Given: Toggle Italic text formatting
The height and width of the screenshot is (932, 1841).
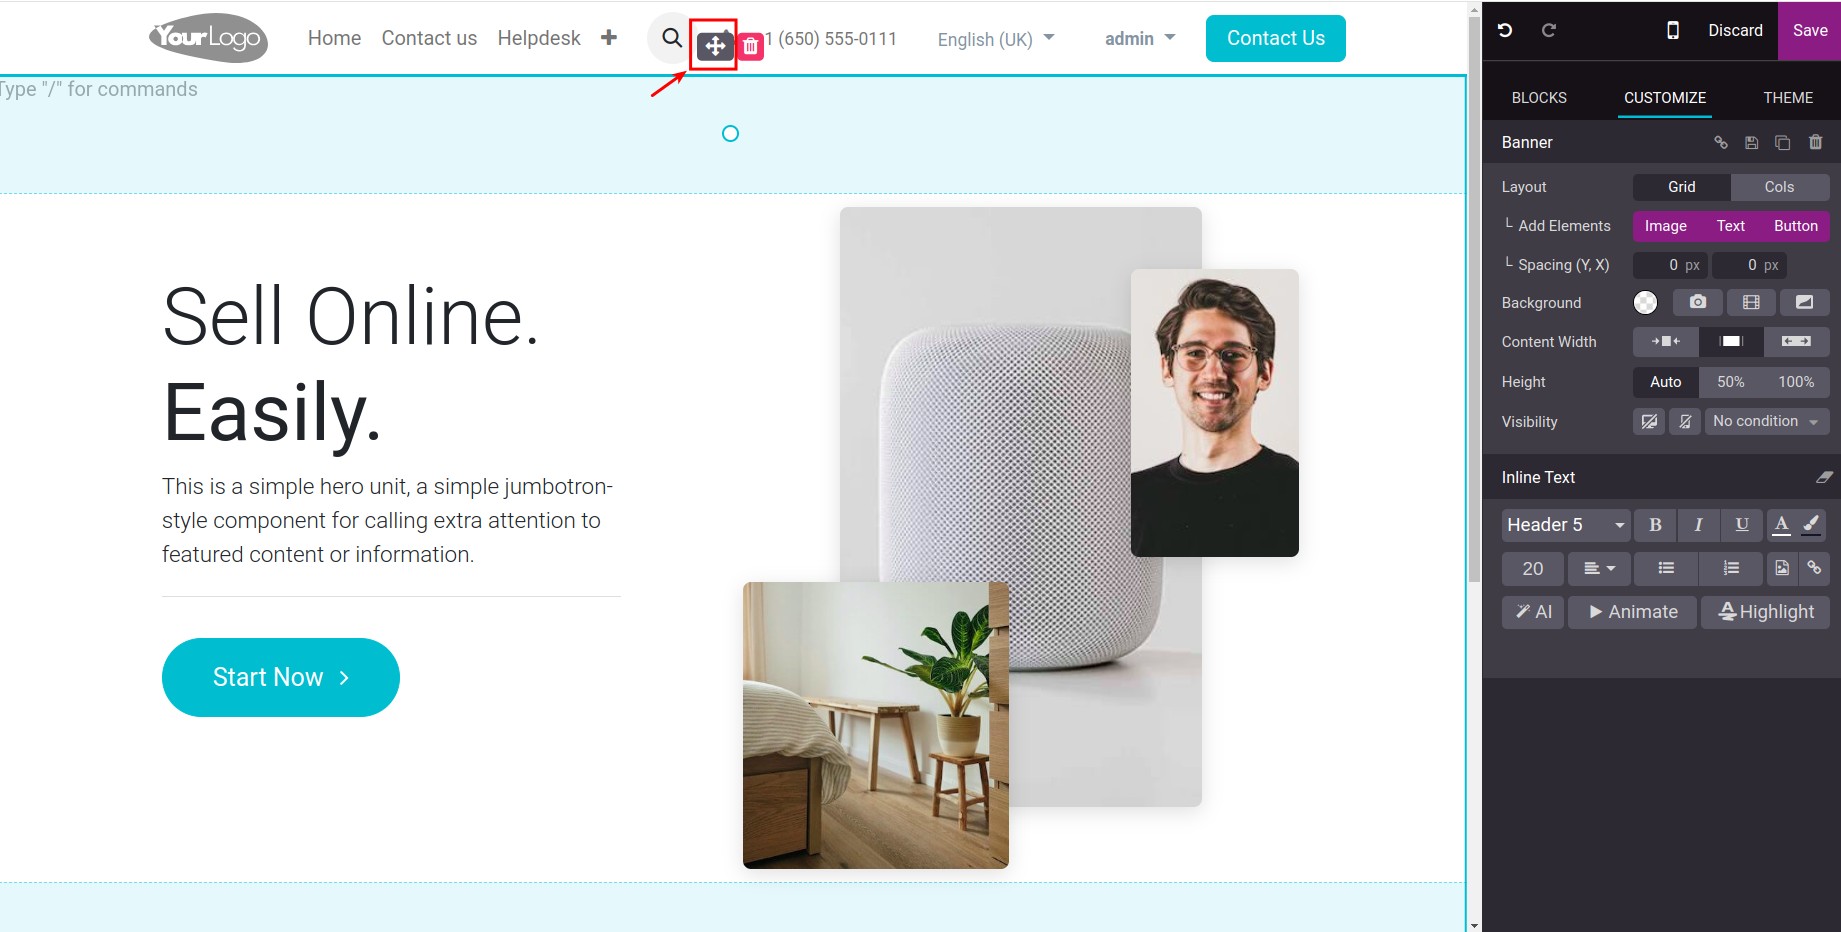Looking at the screenshot, I should 1698,524.
